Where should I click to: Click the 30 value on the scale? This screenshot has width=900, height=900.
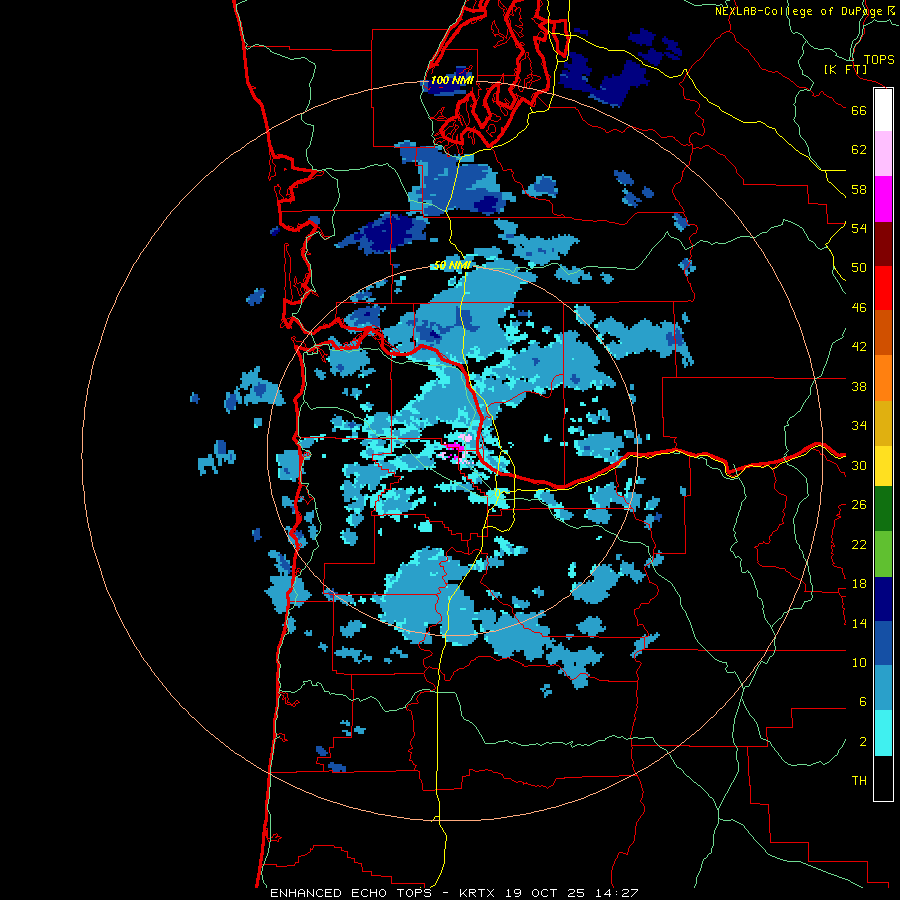tap(859, 465)
